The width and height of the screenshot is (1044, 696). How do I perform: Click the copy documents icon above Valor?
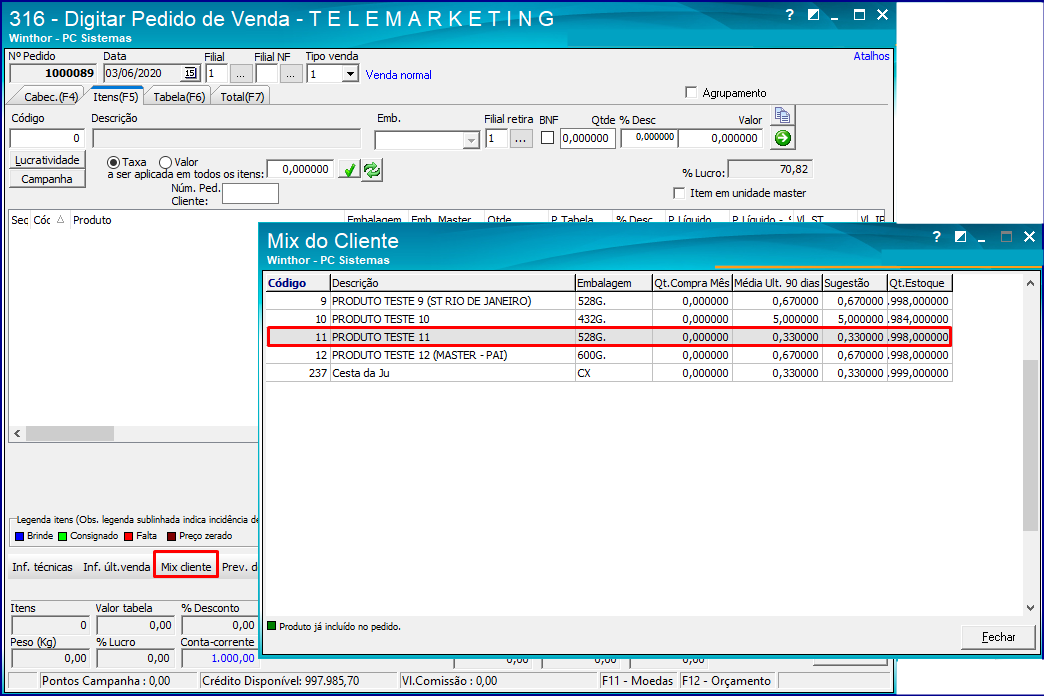click(x=782, y=115)
